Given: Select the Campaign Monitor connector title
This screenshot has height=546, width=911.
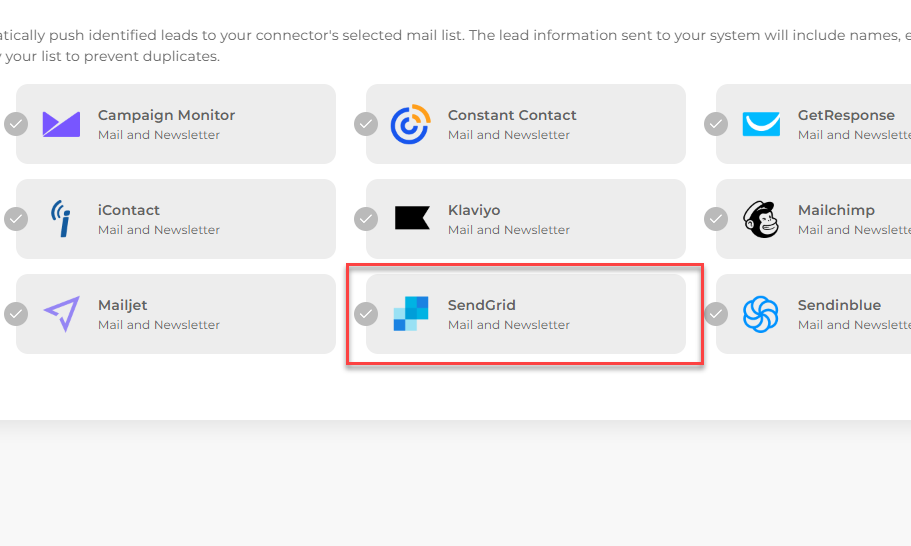Looking at the screenshot, I should click(166, 116).
